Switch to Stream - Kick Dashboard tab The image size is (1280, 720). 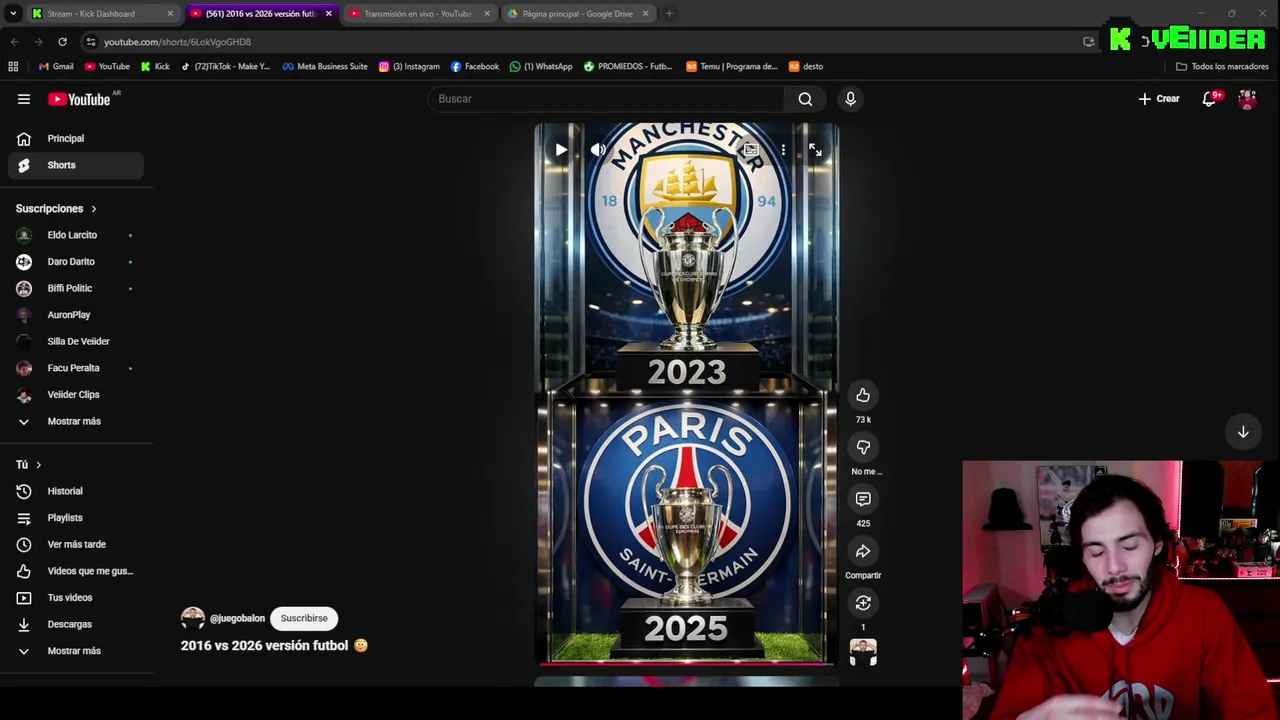coord(103,14)
